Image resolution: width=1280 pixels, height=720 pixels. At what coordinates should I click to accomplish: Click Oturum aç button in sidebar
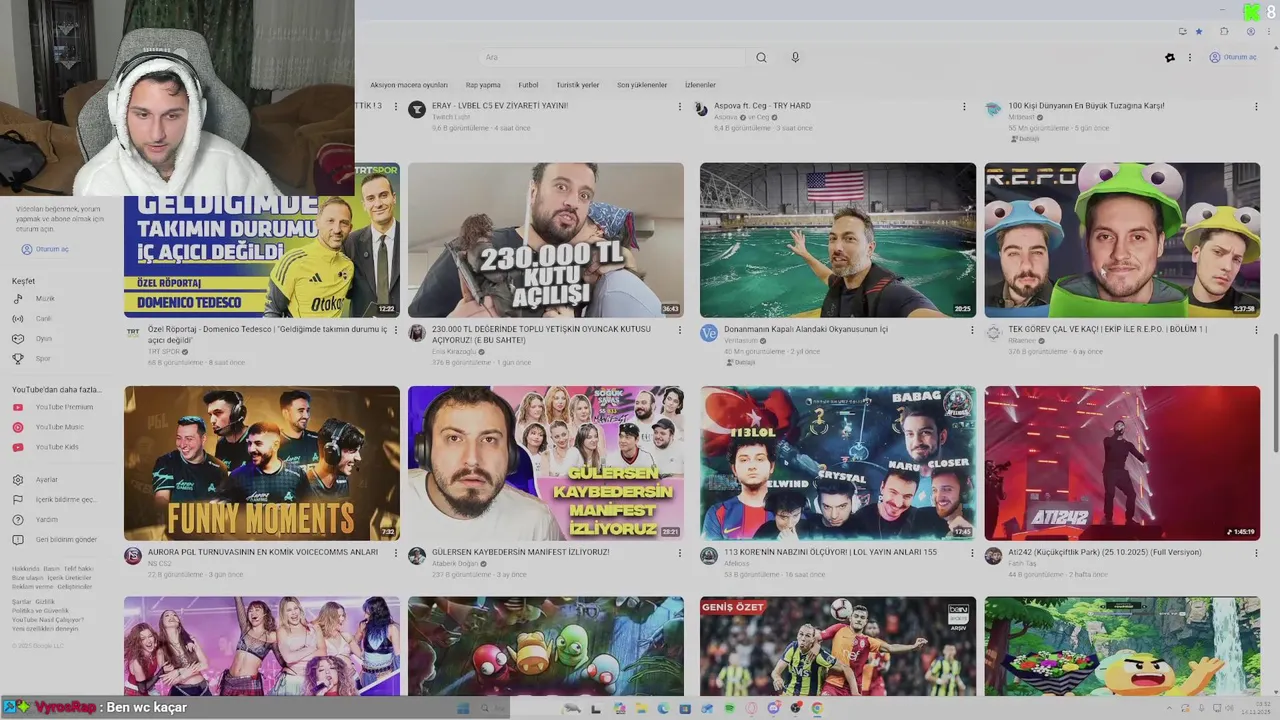45,249
